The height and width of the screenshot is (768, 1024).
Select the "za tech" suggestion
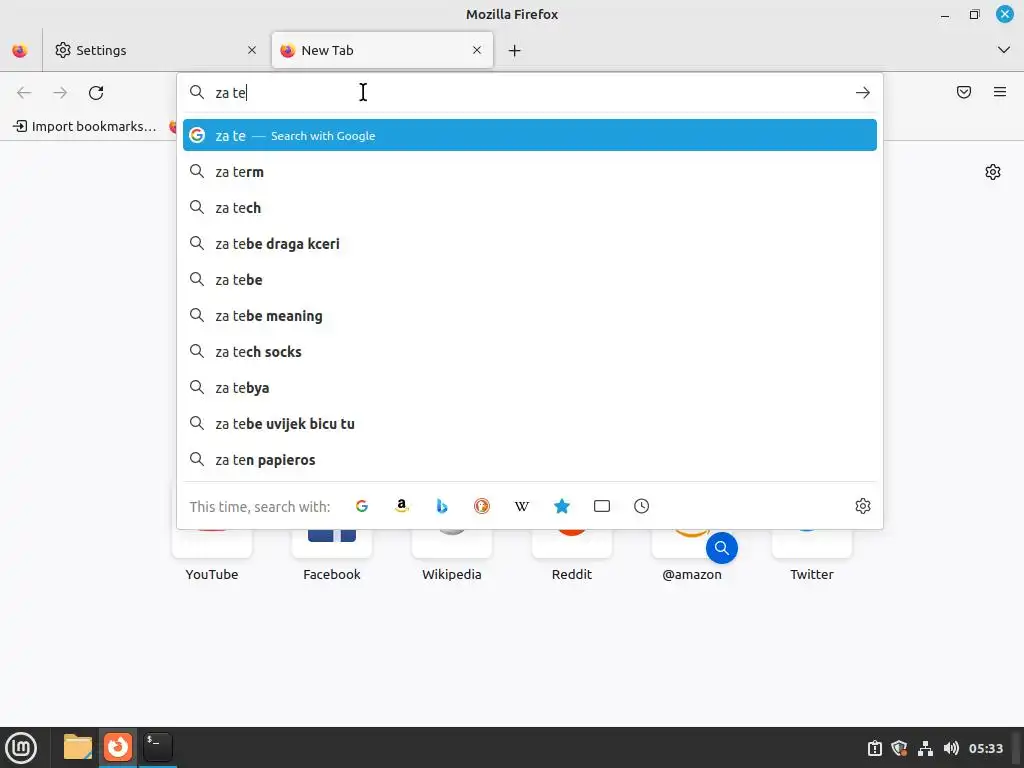530,208
